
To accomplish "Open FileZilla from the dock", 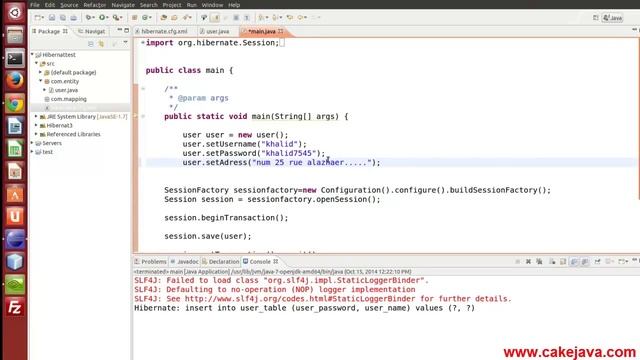I will (15, 307).
